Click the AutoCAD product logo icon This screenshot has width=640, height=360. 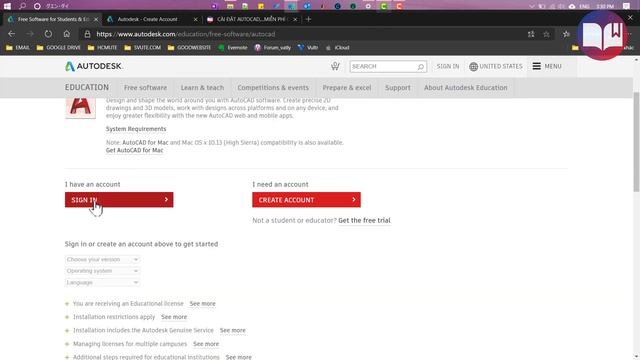click(80, 107)
